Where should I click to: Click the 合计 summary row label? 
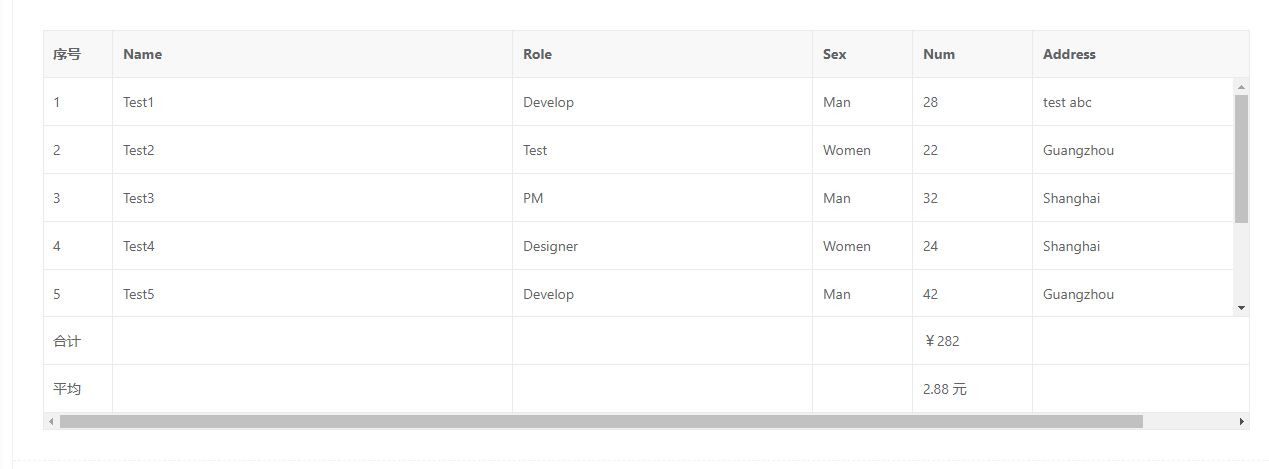tap(67, 341)
